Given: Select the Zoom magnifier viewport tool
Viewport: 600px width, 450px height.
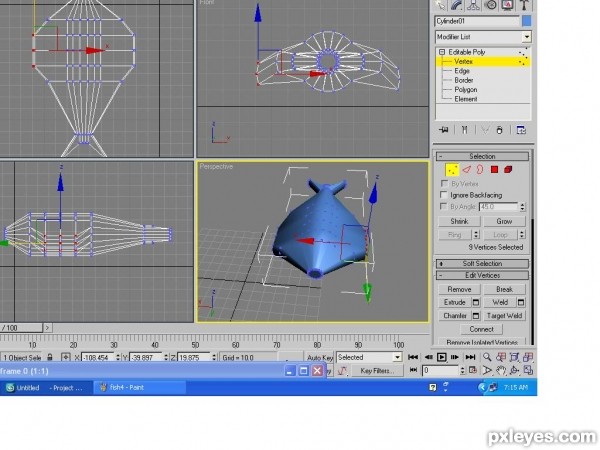Looking at the screenshot, I should coord(487,357).
